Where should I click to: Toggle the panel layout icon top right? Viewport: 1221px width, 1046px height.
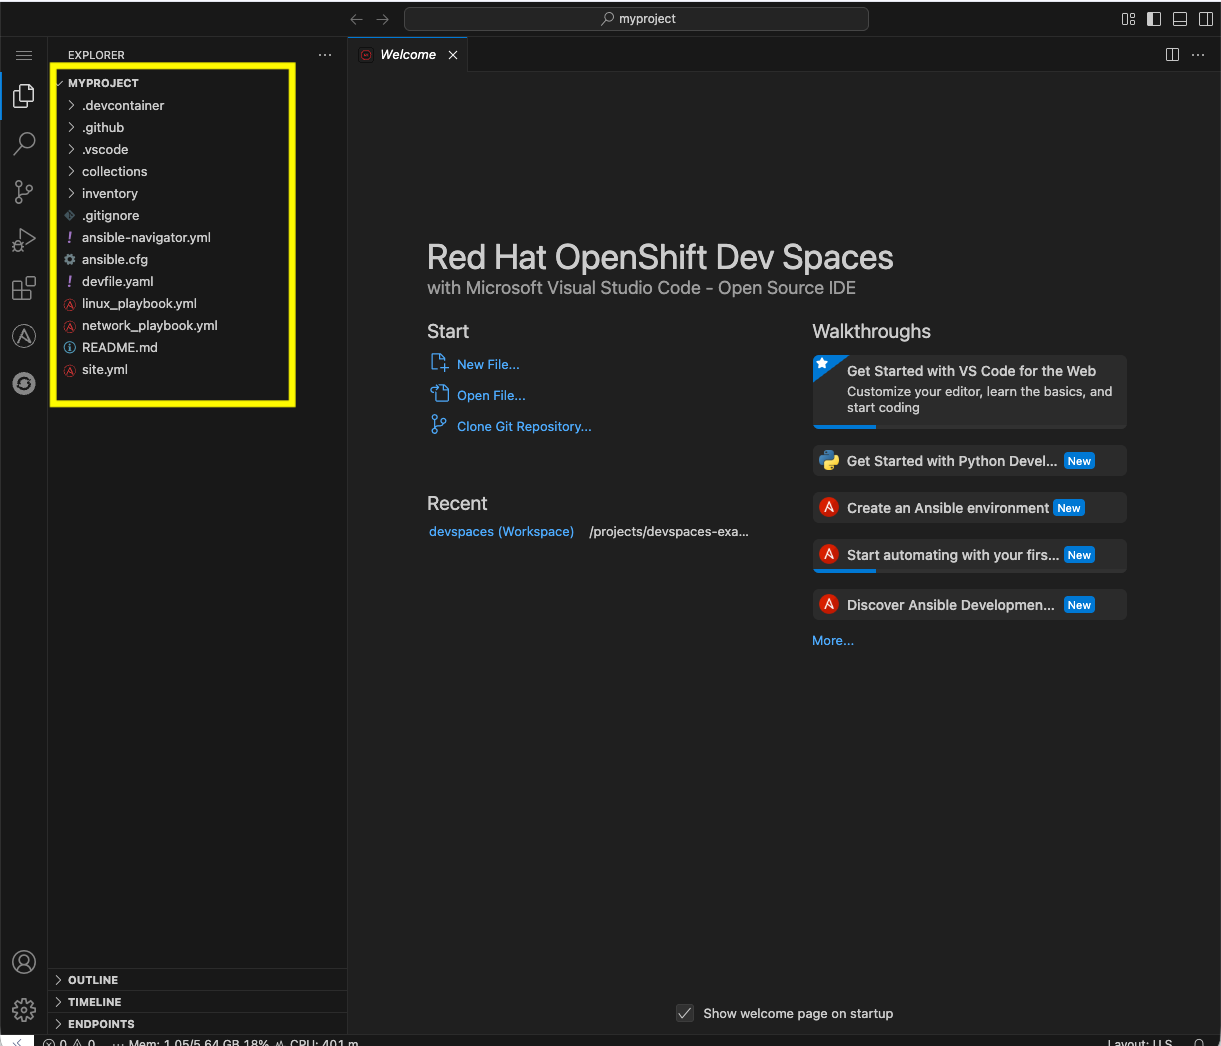tap(1180, 18)
